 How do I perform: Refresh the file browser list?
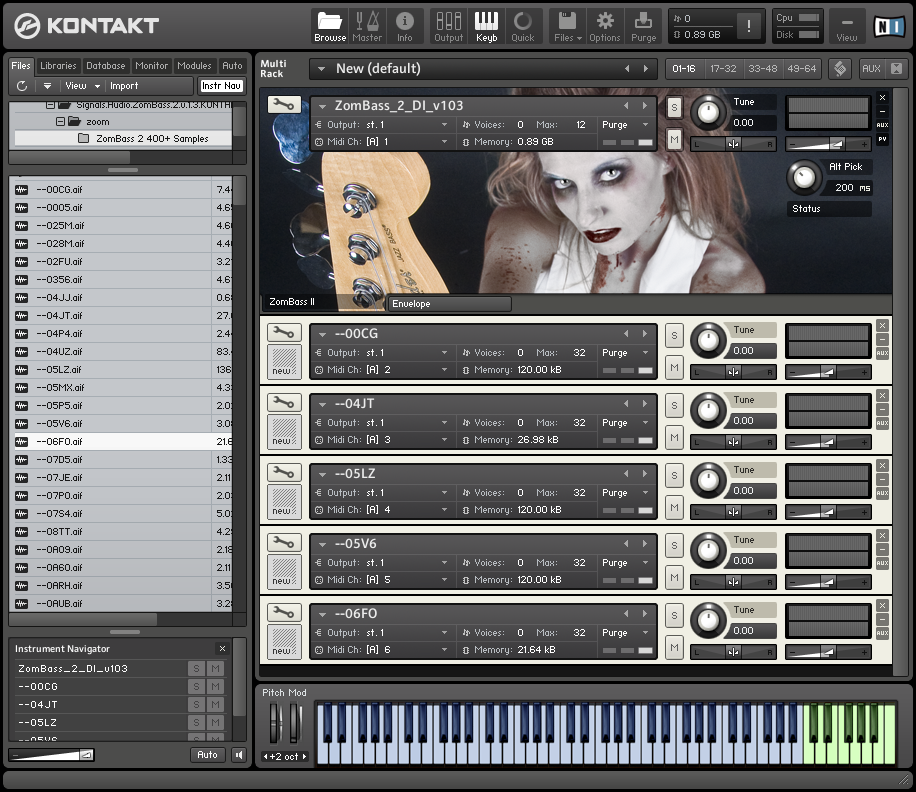pos(22,86)
